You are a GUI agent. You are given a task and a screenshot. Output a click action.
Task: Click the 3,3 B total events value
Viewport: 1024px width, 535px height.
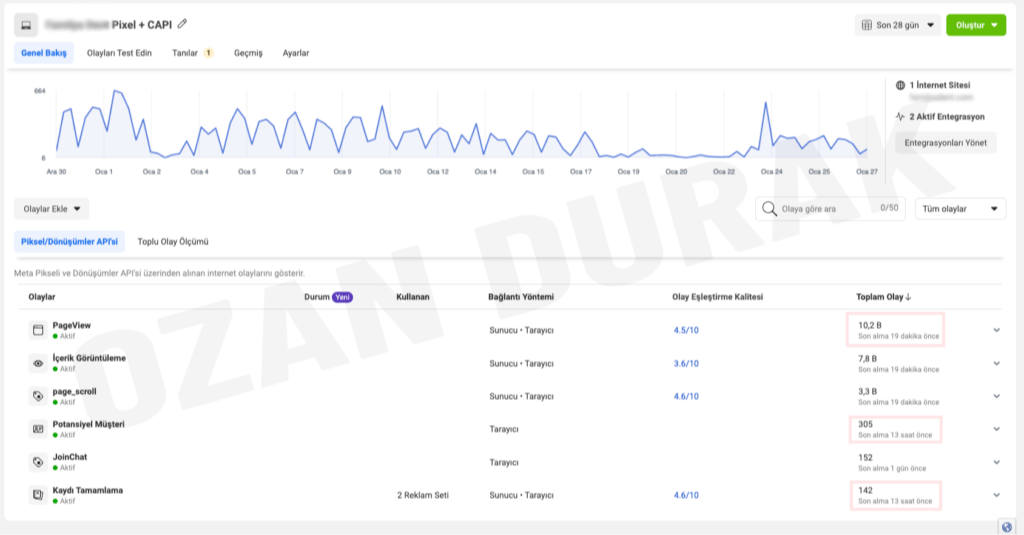tap(867, 391)
